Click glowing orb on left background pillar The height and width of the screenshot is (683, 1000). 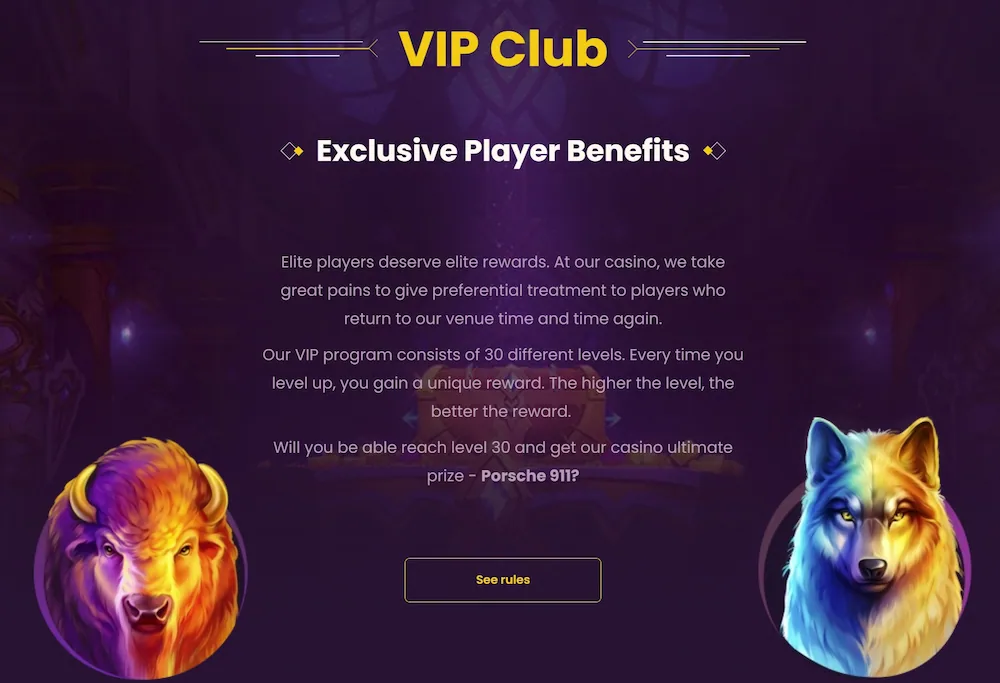point(127,333)
